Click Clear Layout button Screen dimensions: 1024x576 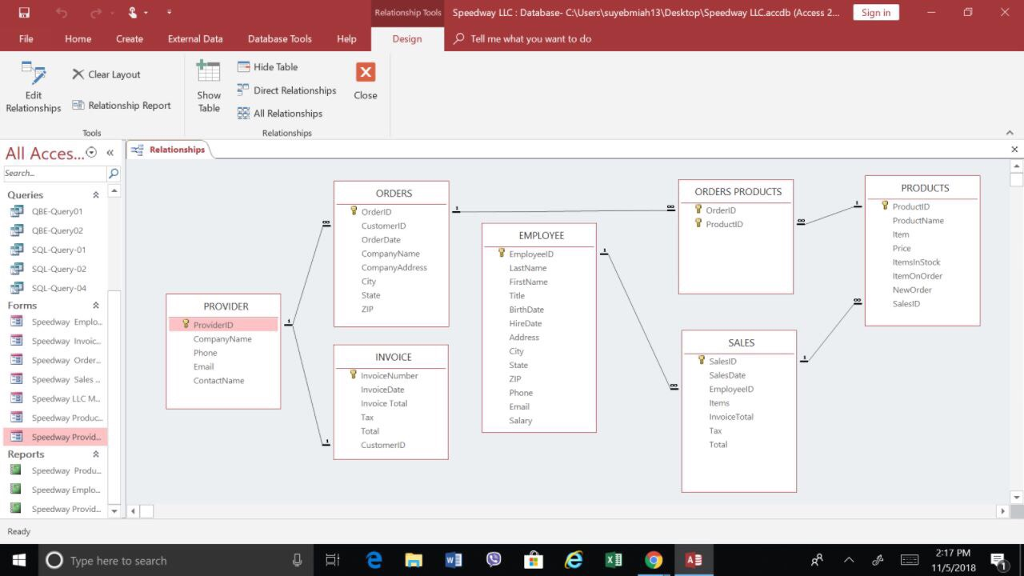pyautogui.click(x=106, y=74)
